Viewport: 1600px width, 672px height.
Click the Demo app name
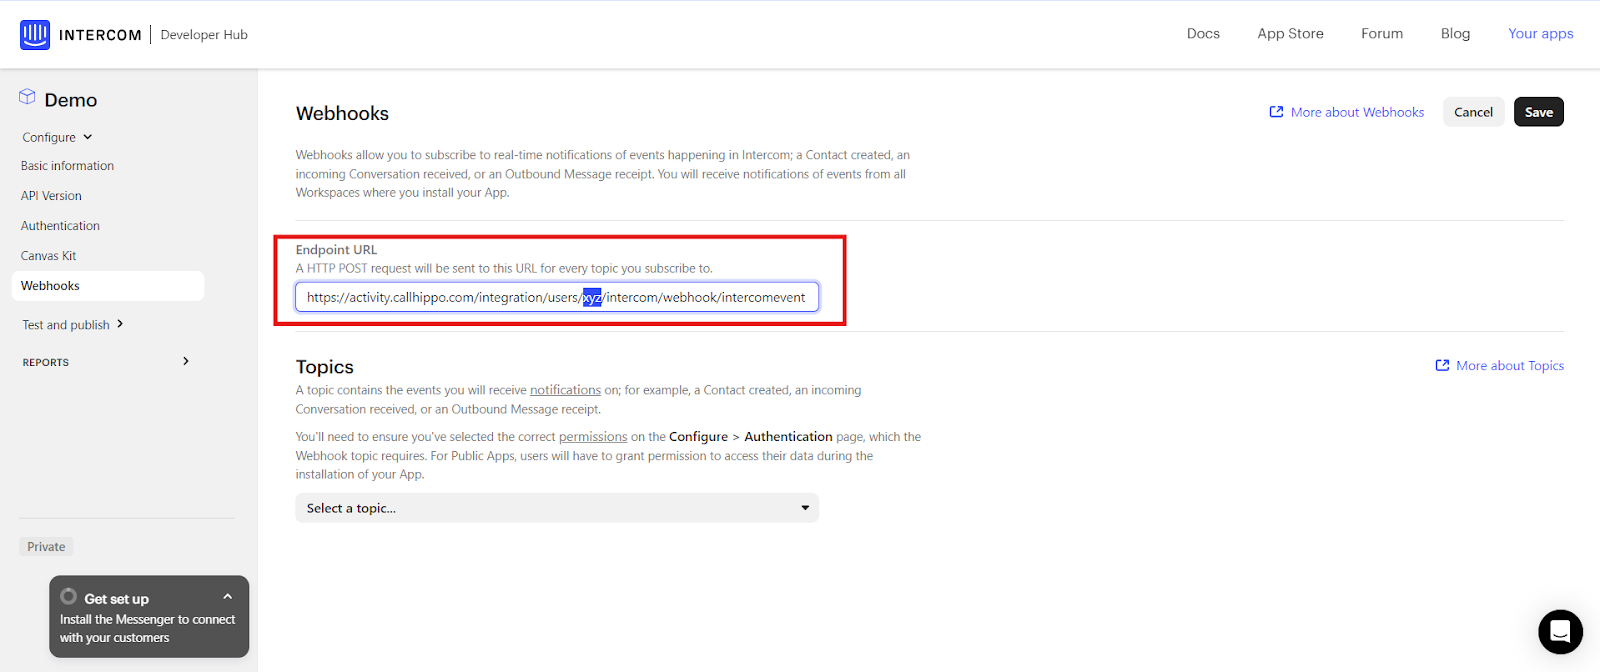[71, 100]
